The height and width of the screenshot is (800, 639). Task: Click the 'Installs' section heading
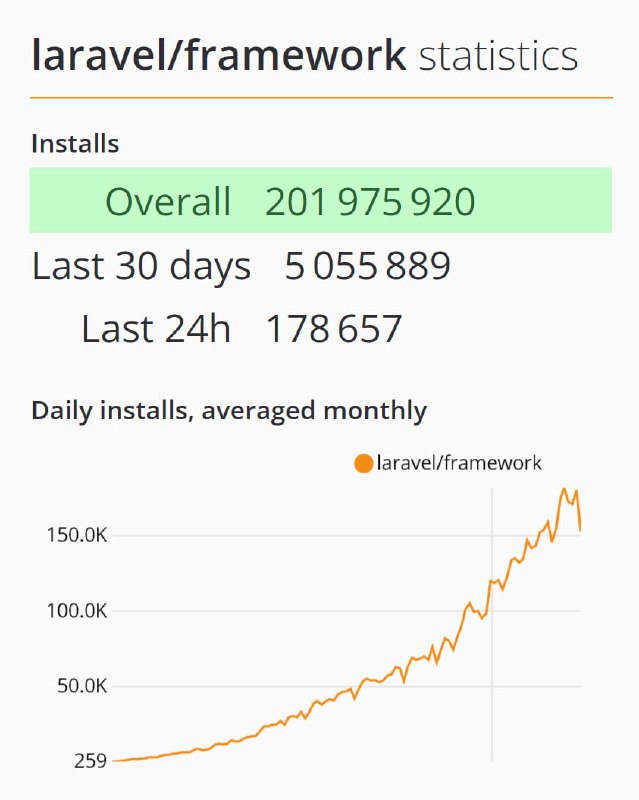tap(75, 143)
